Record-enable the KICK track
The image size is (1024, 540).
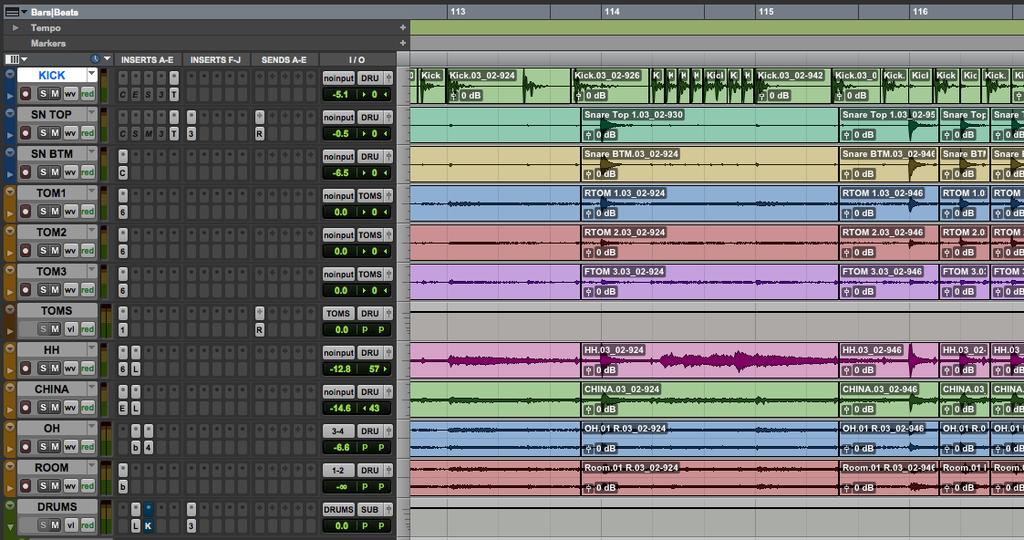click(x=25, y=94)
